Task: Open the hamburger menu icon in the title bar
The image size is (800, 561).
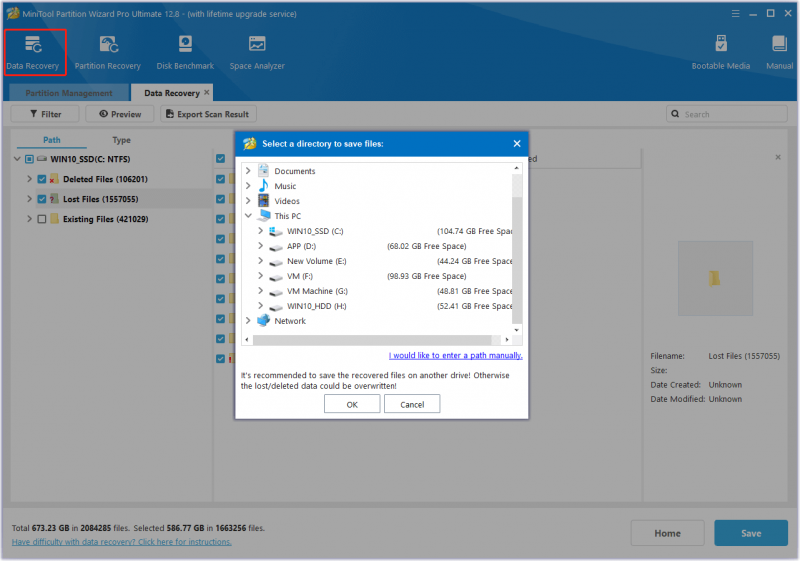Action: coord(735,14)
